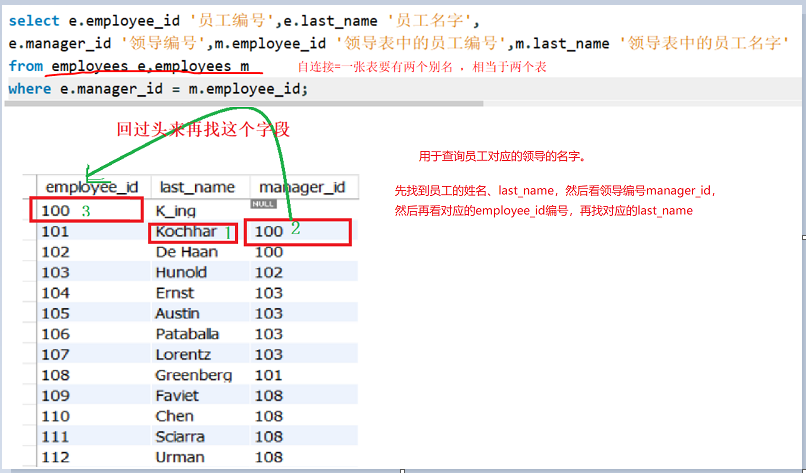Click the Urman last_name cell

click(x=200, y=458)
